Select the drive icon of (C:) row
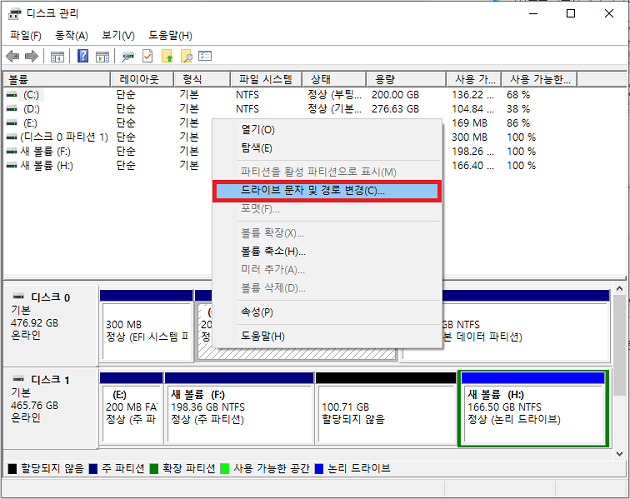The height and width of the screenshot is (499, 630). tap(12, 95)
